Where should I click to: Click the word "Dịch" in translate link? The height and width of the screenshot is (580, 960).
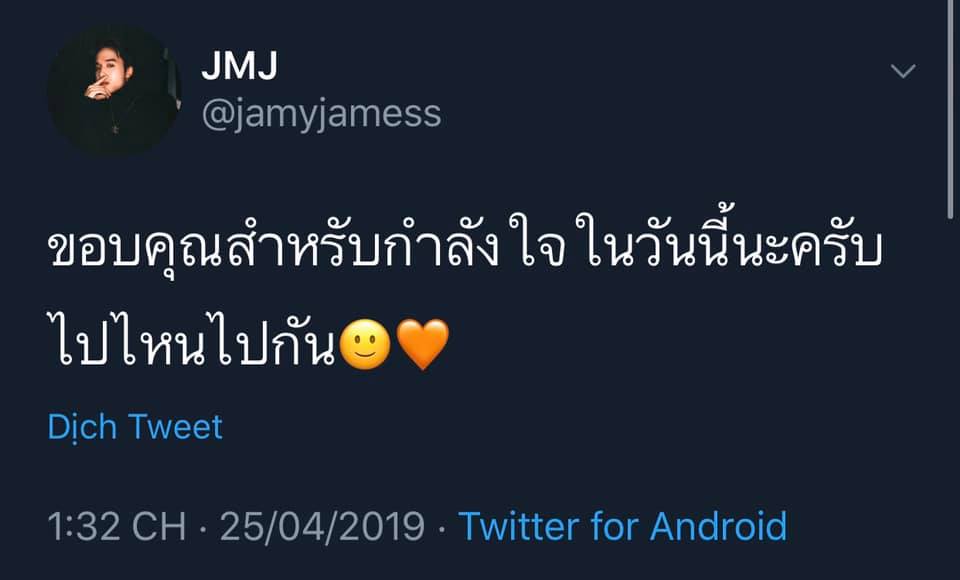(x=82, y=427)
